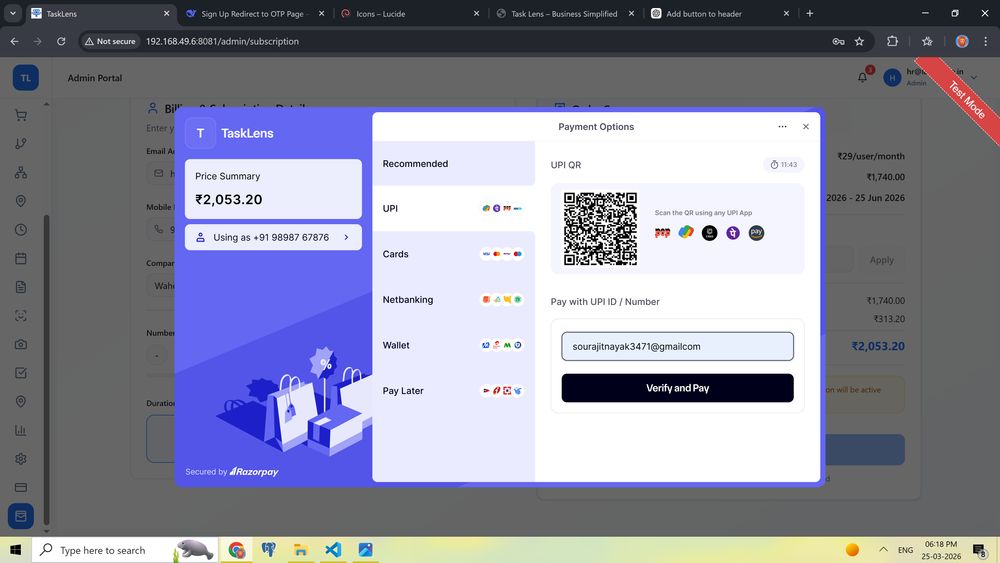Select the Cards payment method
Image resolution: width=1000 pixels, height=563 pixels.
tap(453, 254)
